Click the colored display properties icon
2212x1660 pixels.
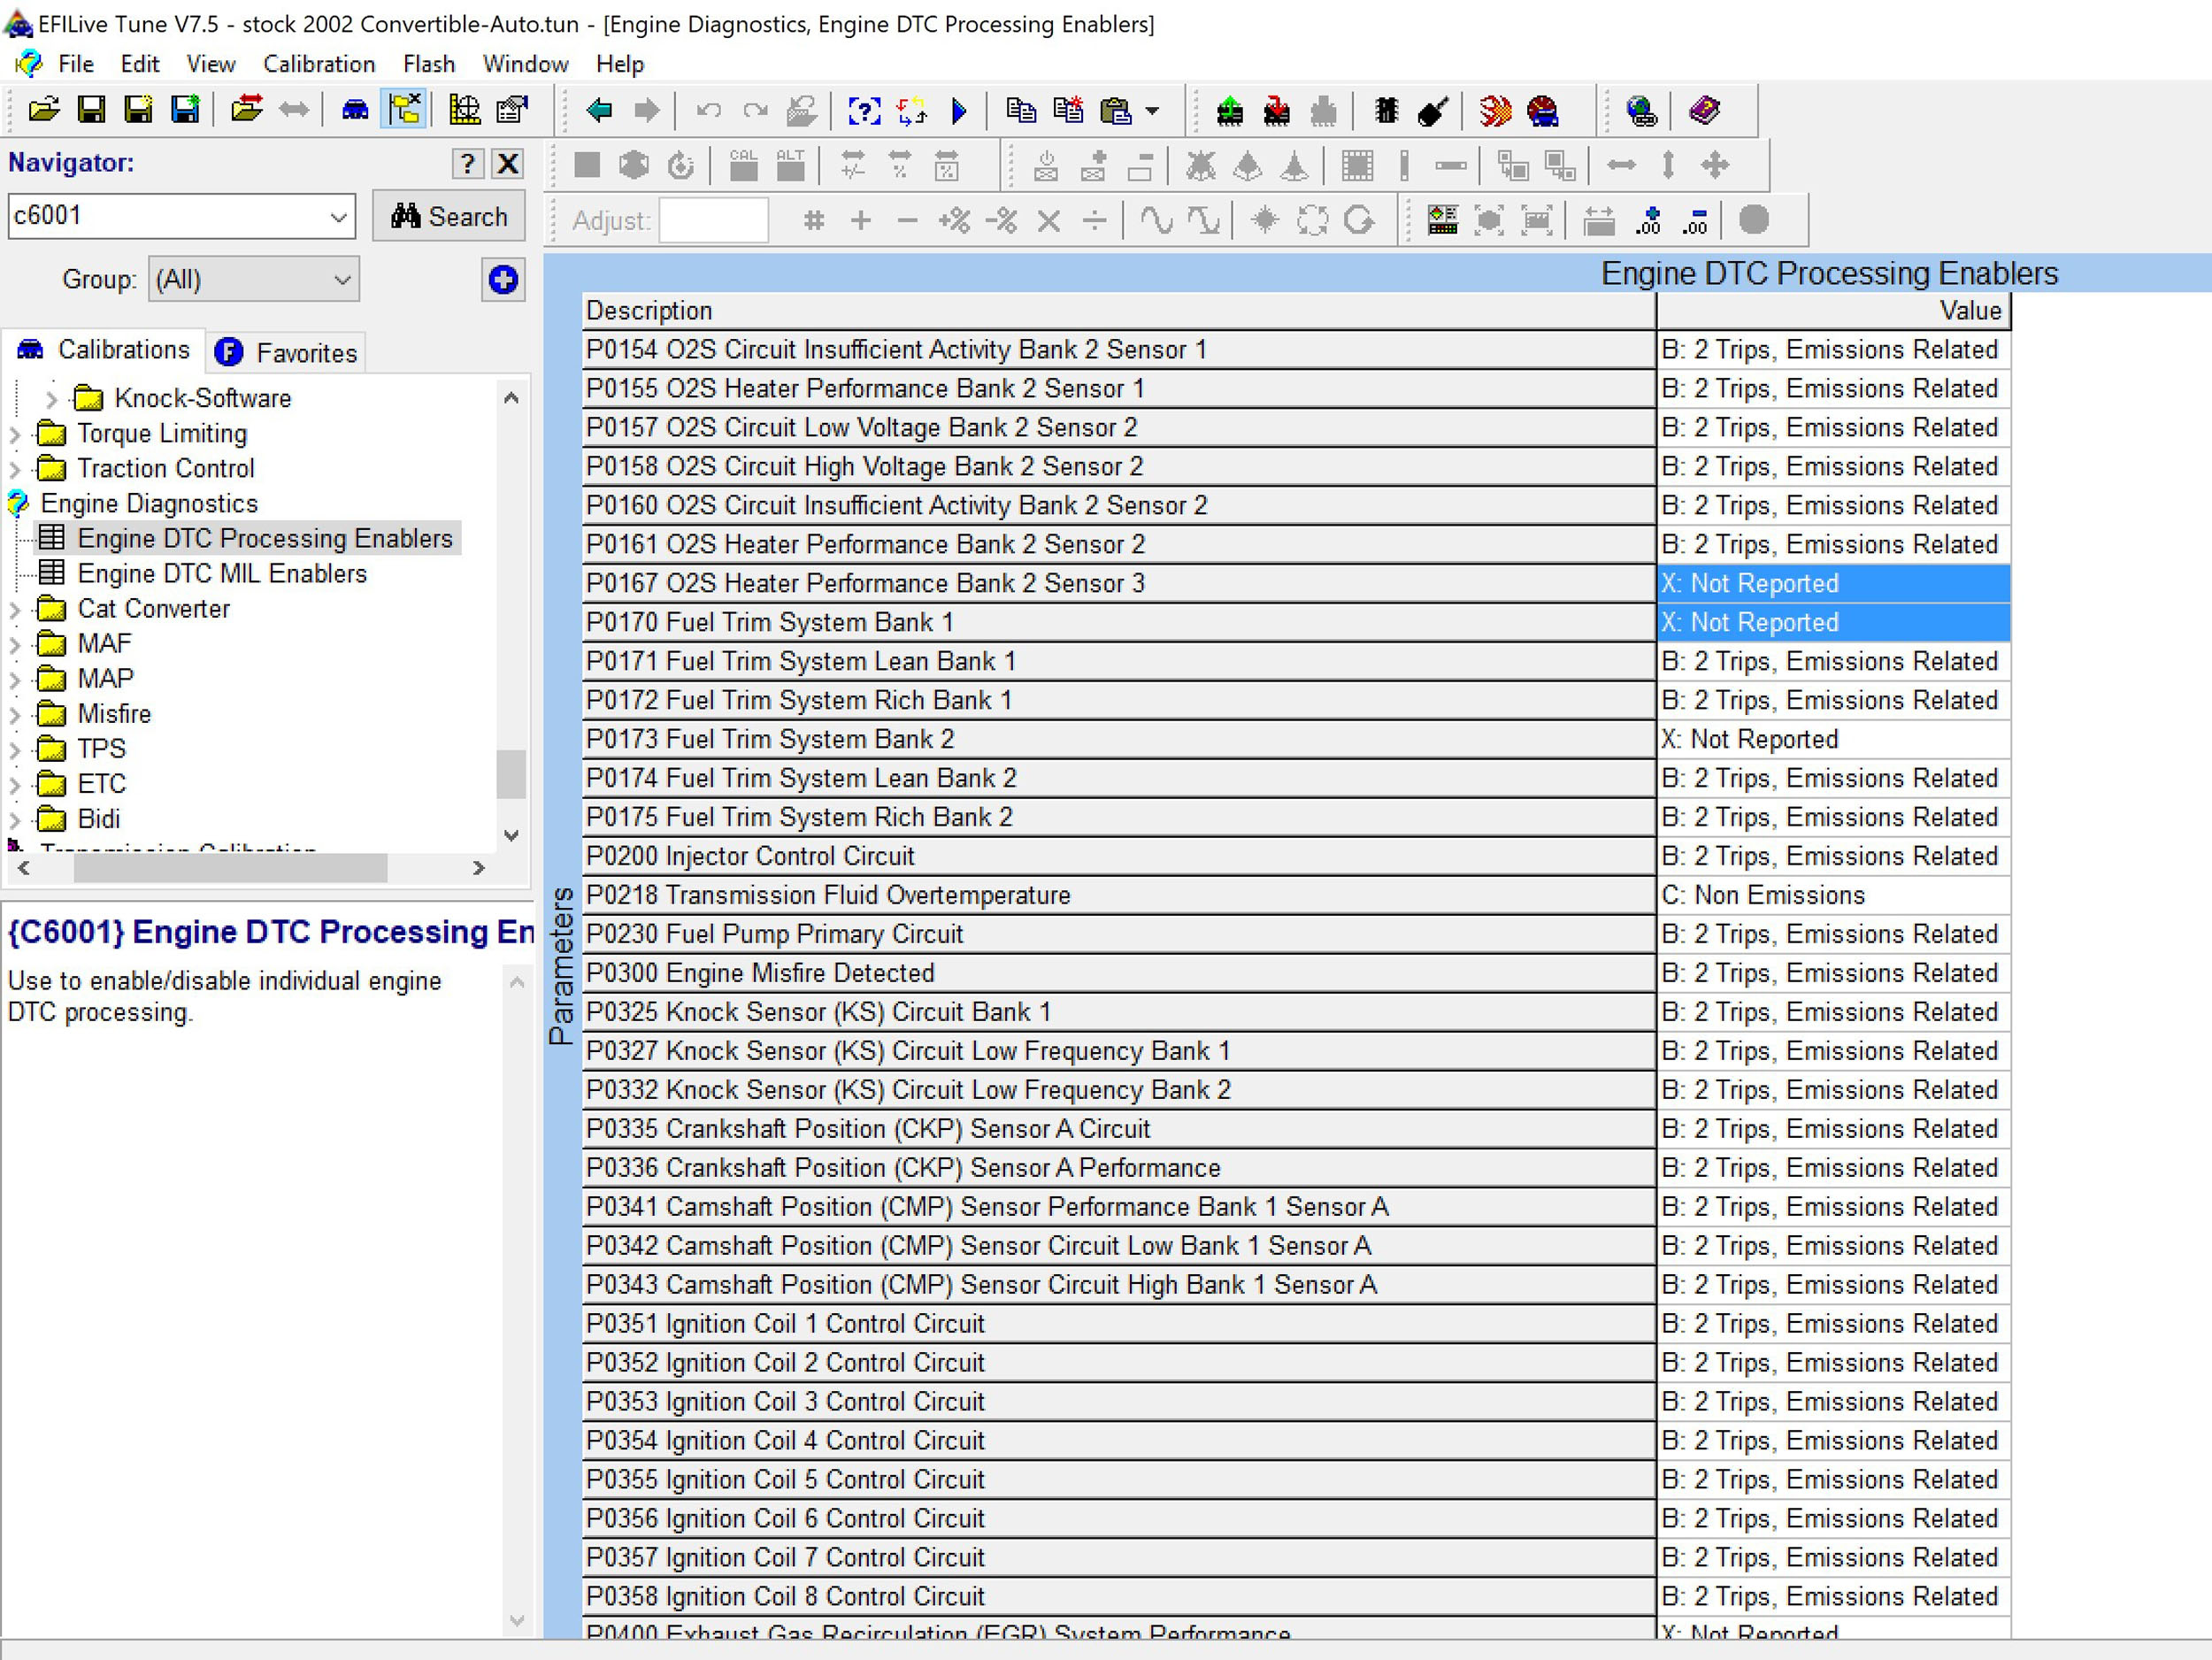(x=1442, y=220)
